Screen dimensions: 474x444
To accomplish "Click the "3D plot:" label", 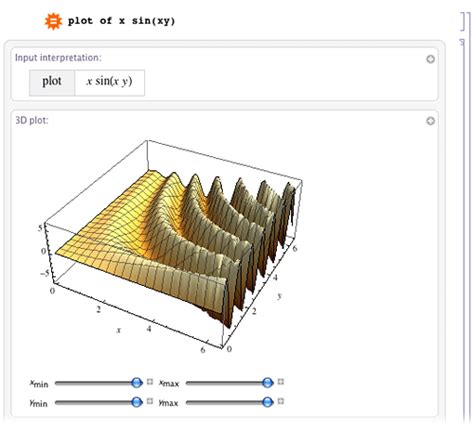I will [32, 120].
